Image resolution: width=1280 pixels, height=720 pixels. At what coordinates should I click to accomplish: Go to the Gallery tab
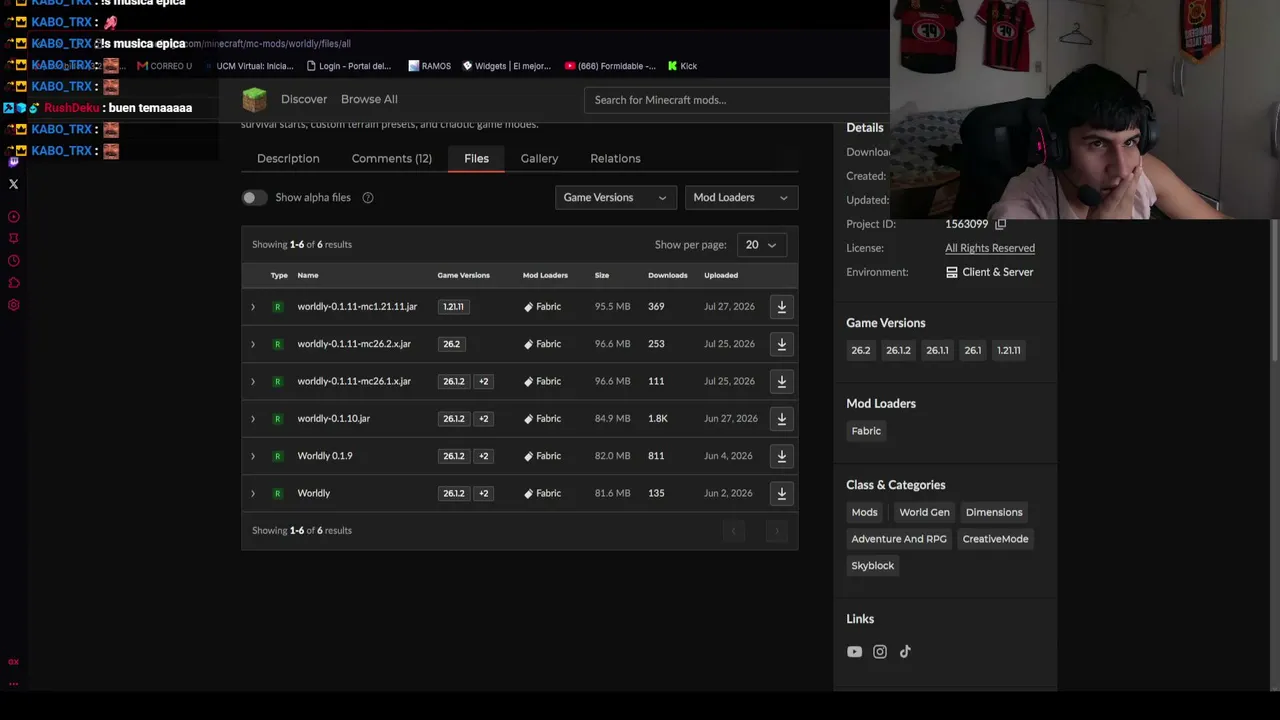539,158
